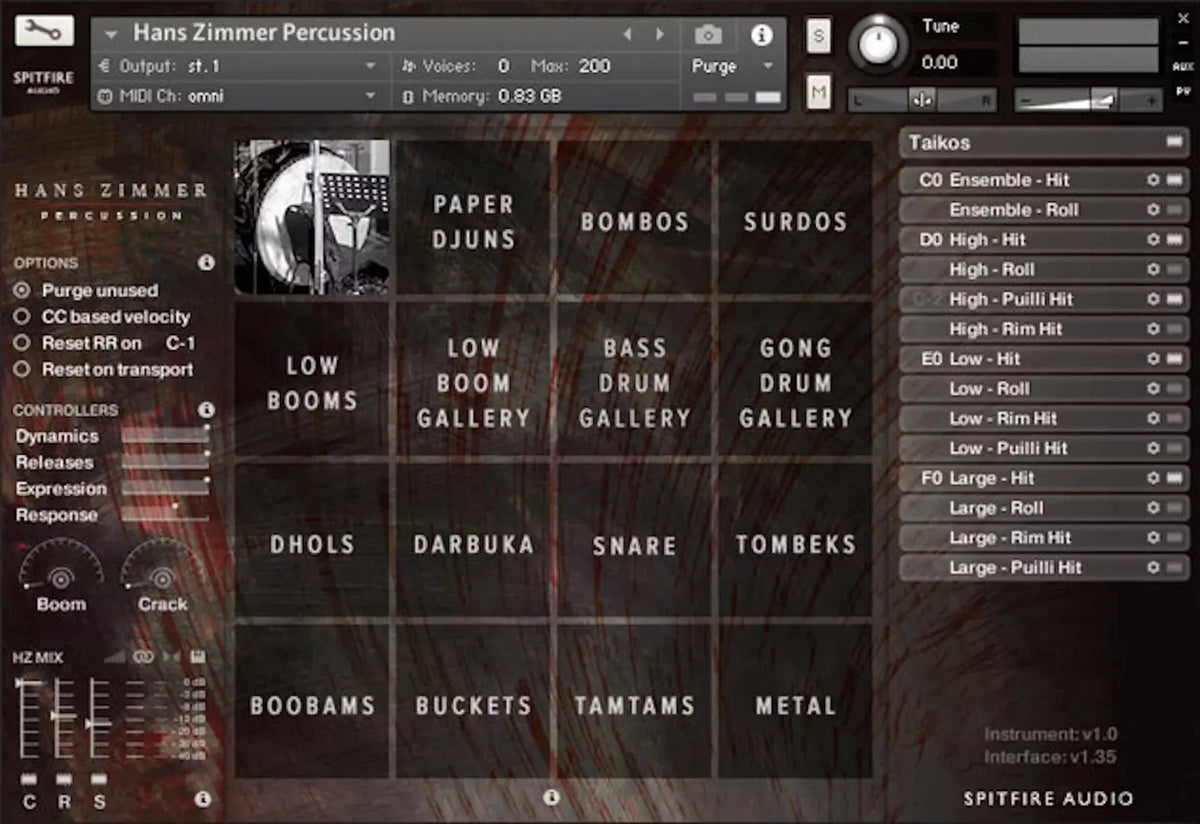Select the GONG DRUM GALLERY pad

click(795, 384)
